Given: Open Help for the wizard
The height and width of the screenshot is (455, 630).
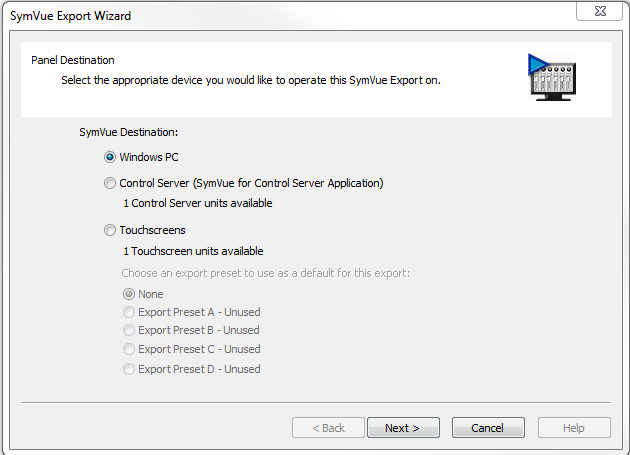Looking at the screenshot, I should [x=574, y=428].
